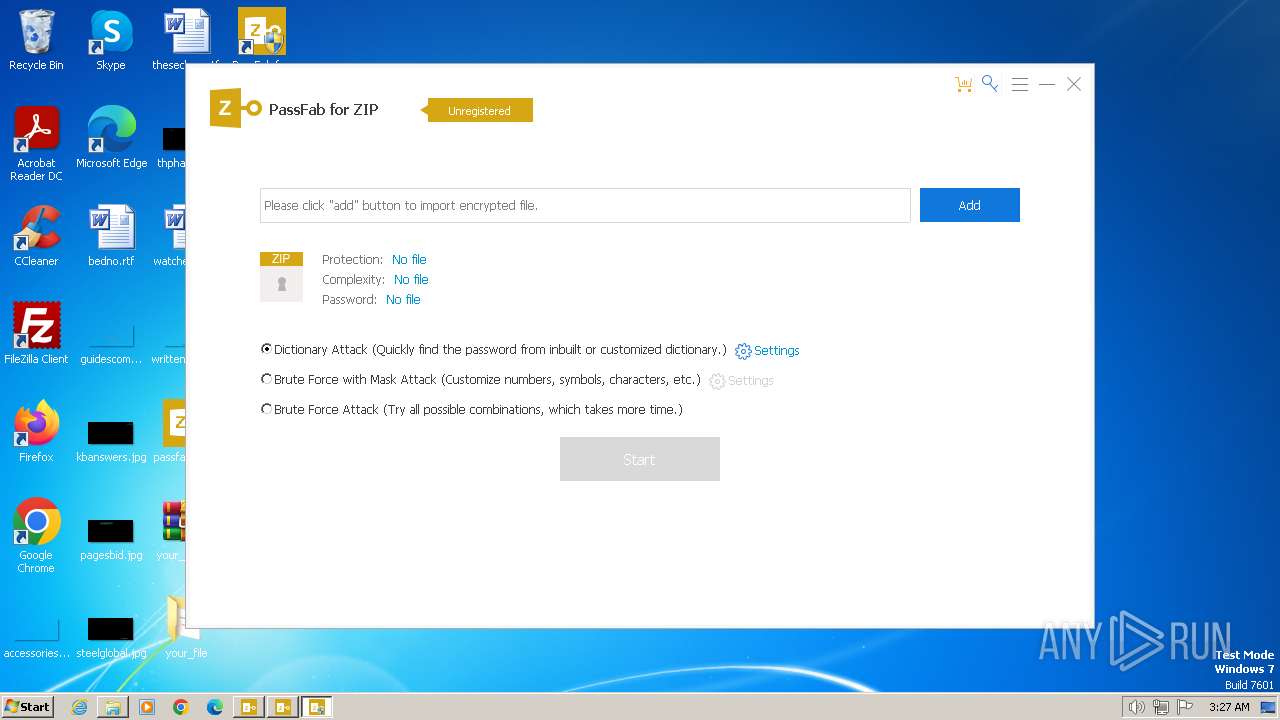Click the volume speaker tray icon

(1137, 707)
